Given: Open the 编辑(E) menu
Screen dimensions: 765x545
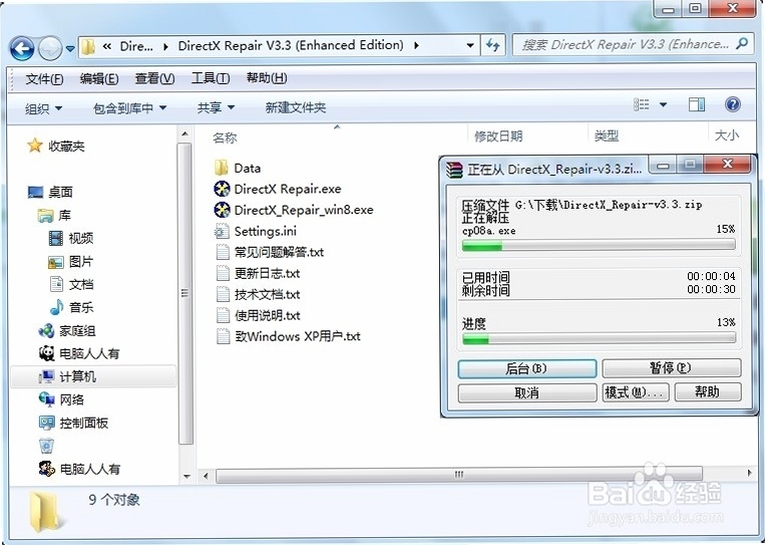Looking at the screenshot, I should tap(99, 78).
